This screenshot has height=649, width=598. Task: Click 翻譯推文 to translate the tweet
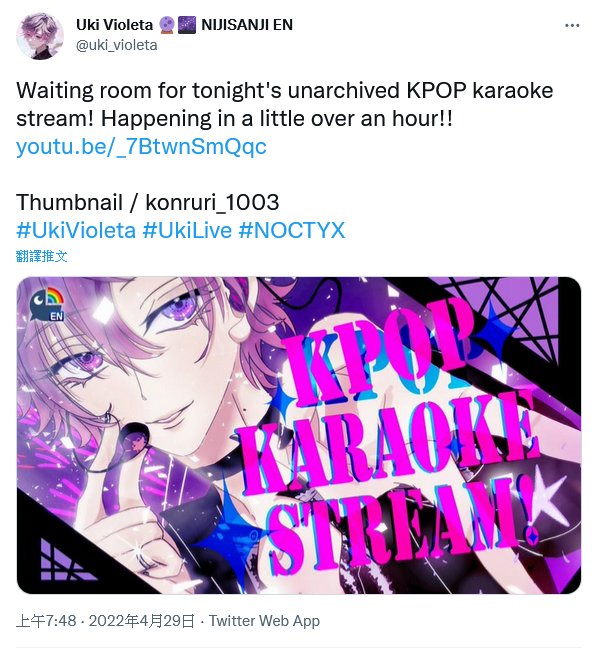41,256
